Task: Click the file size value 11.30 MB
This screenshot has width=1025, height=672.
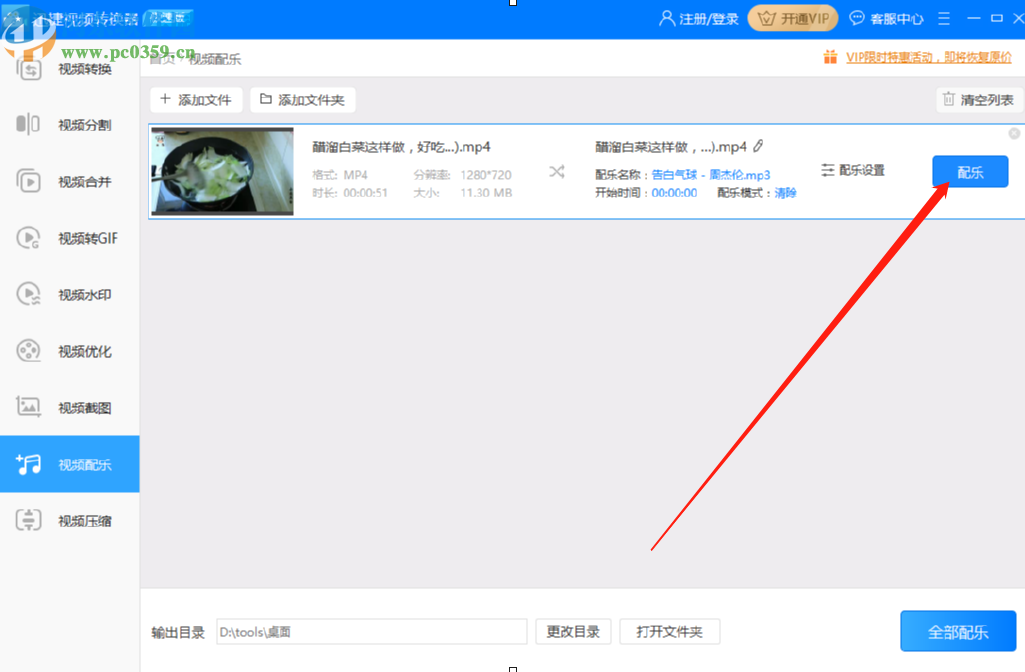Action: tap(486, 193)
